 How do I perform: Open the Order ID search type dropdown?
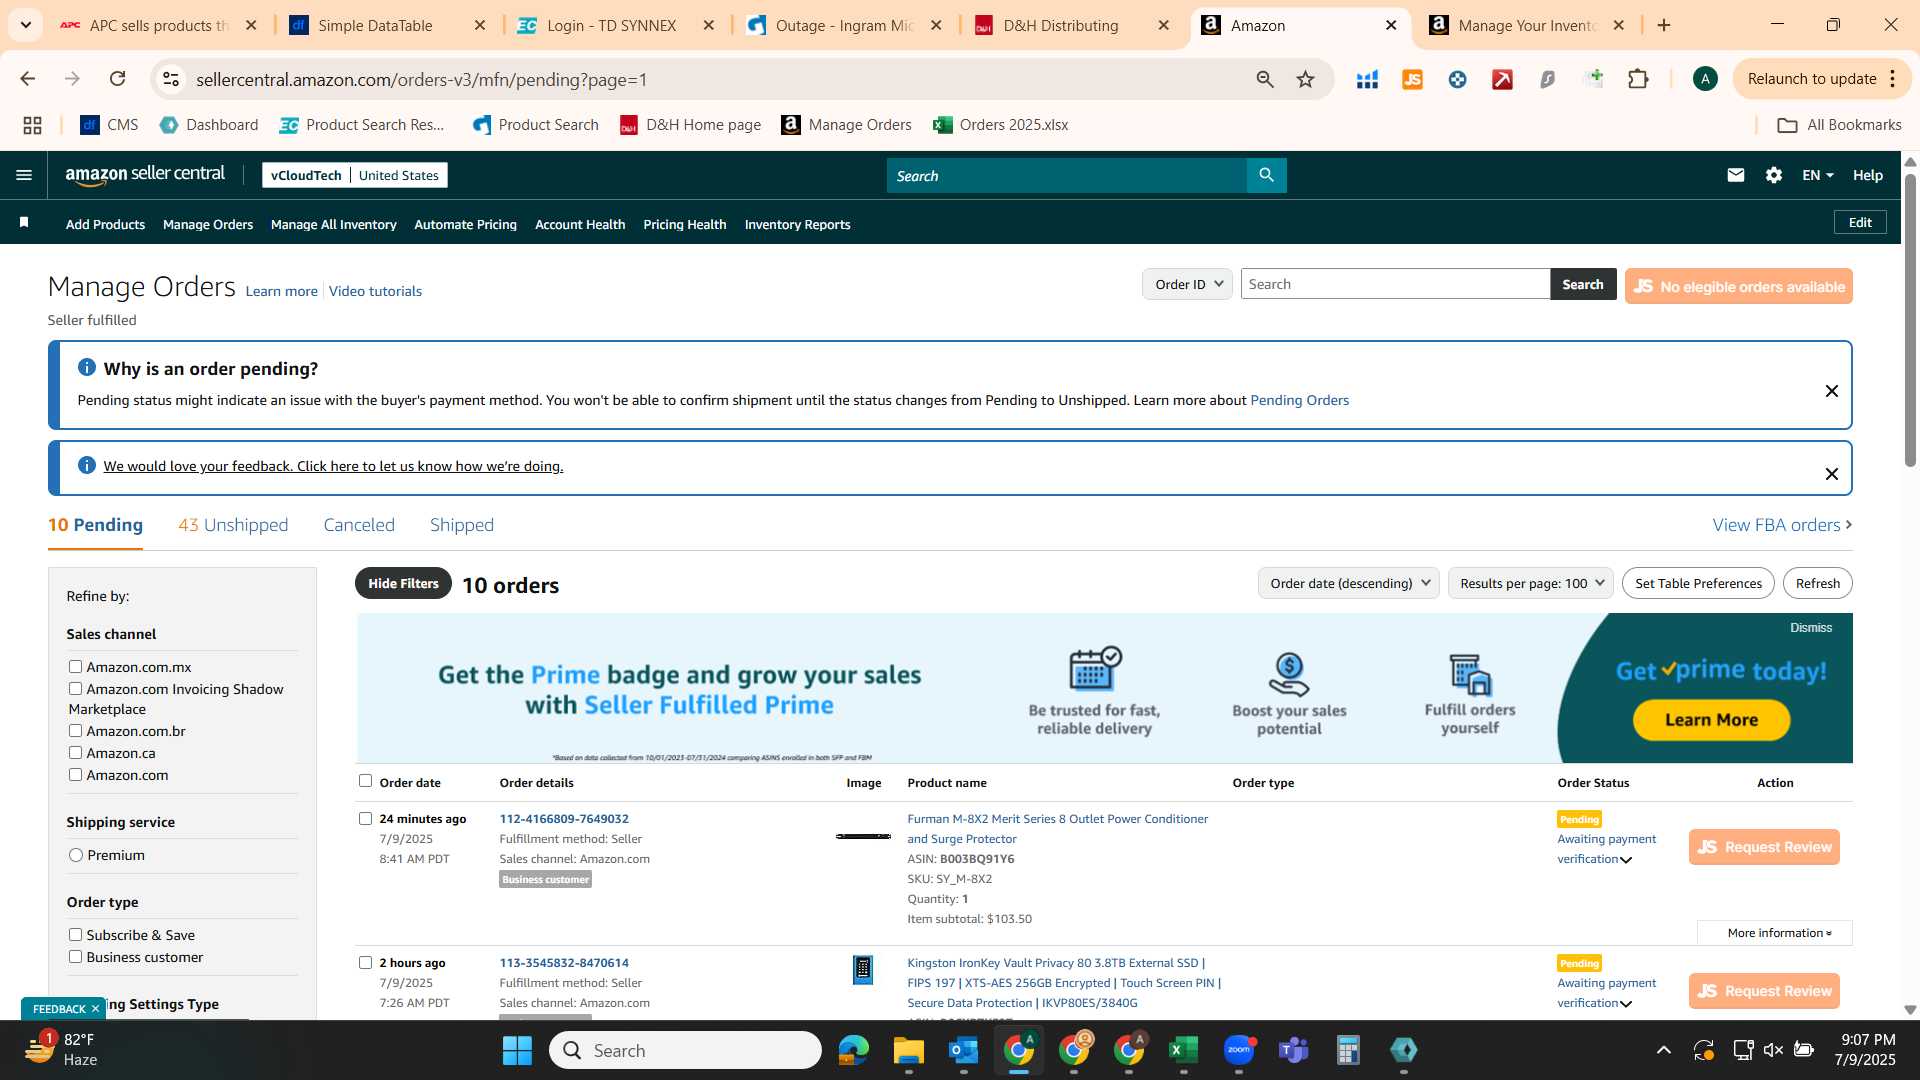coord(1187,284)
